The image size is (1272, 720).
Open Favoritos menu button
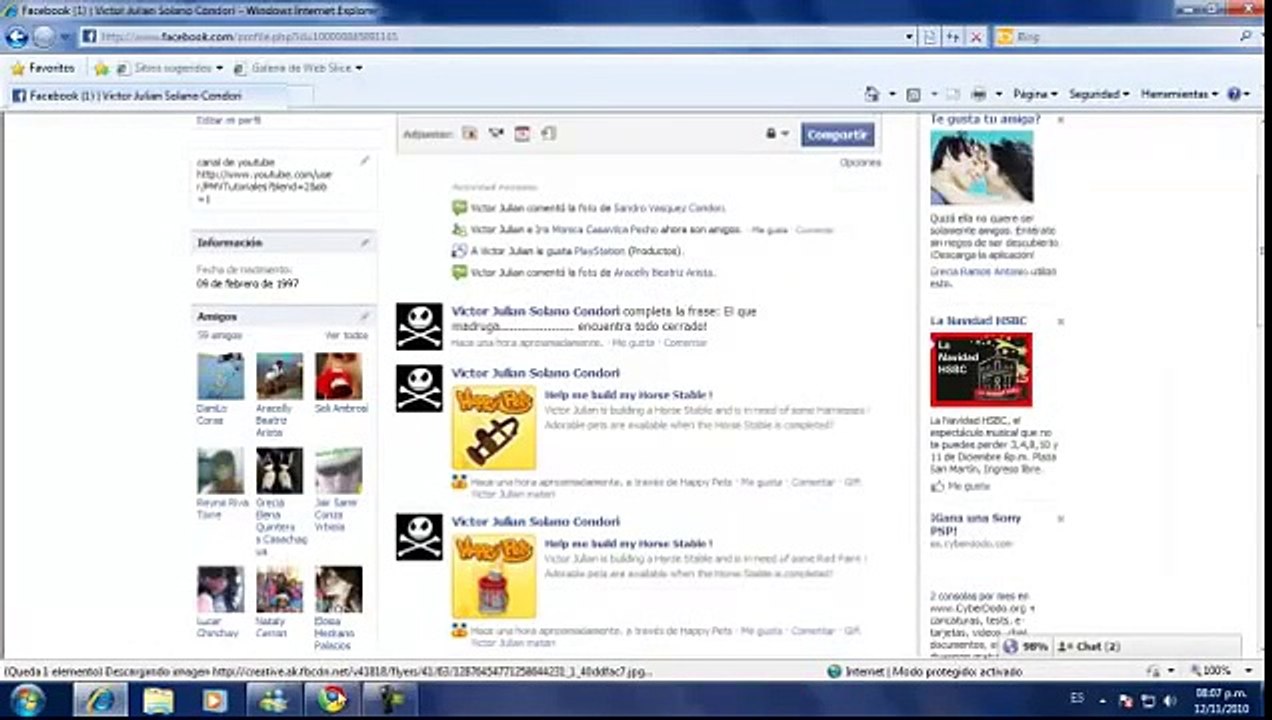[x=42, y=68]
